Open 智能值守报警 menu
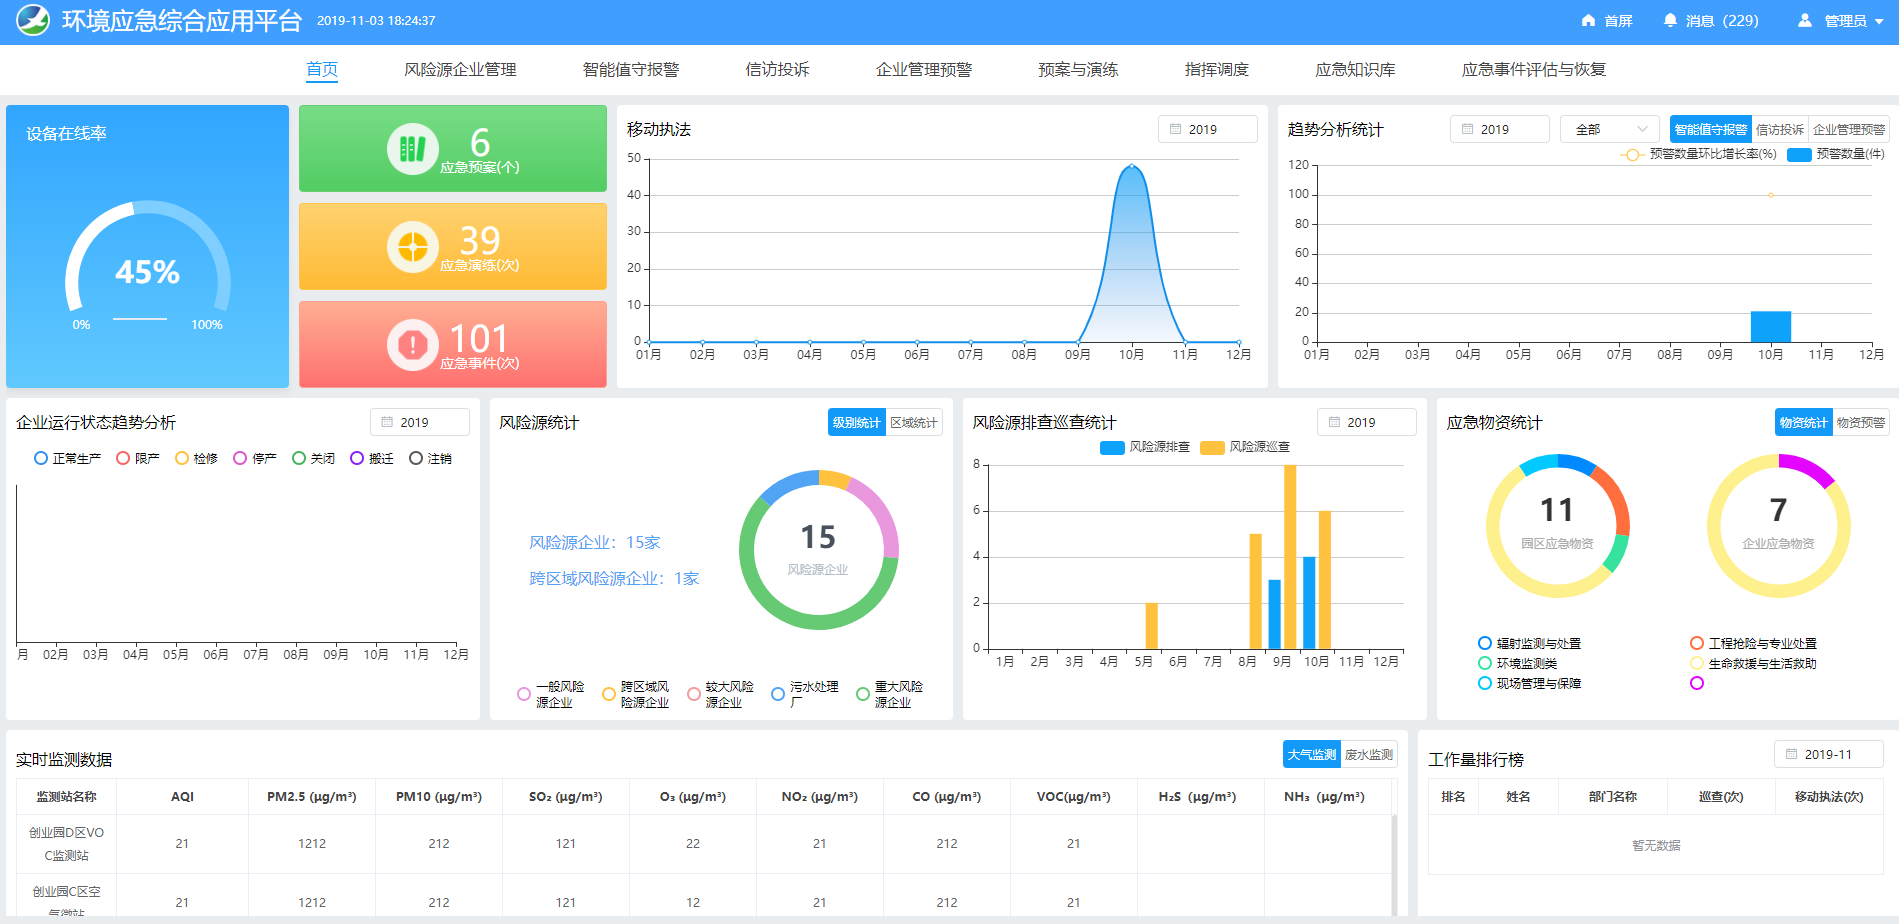1899x924 pixels. pyautogui.click(x=631, y=69)
